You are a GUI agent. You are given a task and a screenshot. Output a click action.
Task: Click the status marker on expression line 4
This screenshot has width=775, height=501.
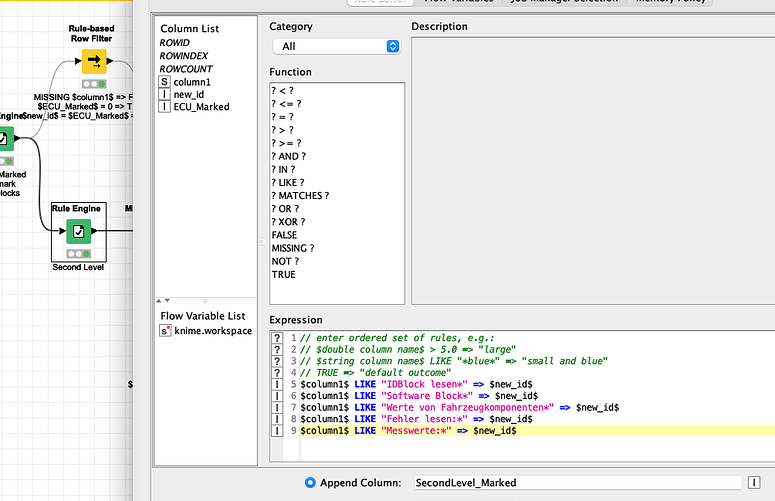(277, 373)
